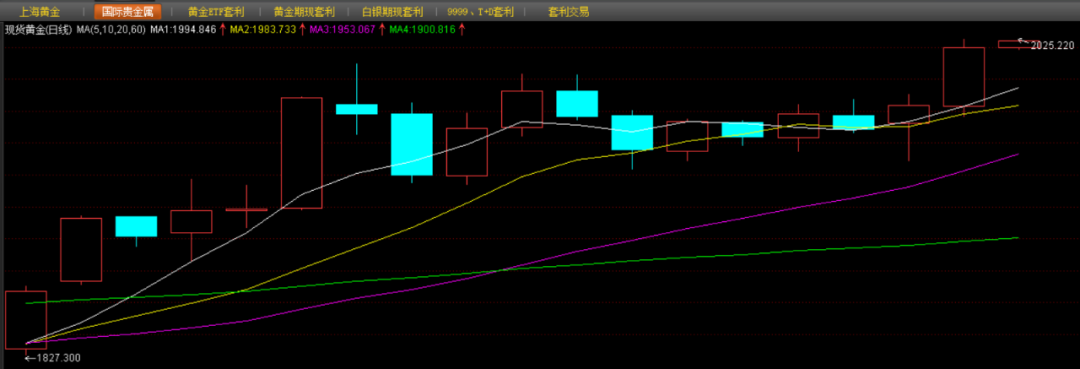Select the first candlestick above 1827.300
This screenshot has width=1080, height=369.
tap(25, 319)
